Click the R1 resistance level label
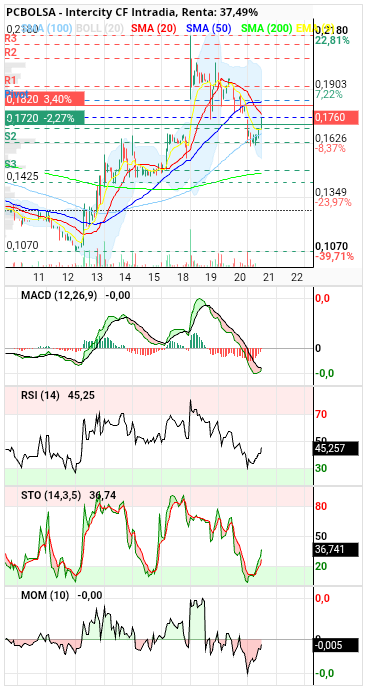This screenshot has height=690, width=367. [x=11, y=80]
